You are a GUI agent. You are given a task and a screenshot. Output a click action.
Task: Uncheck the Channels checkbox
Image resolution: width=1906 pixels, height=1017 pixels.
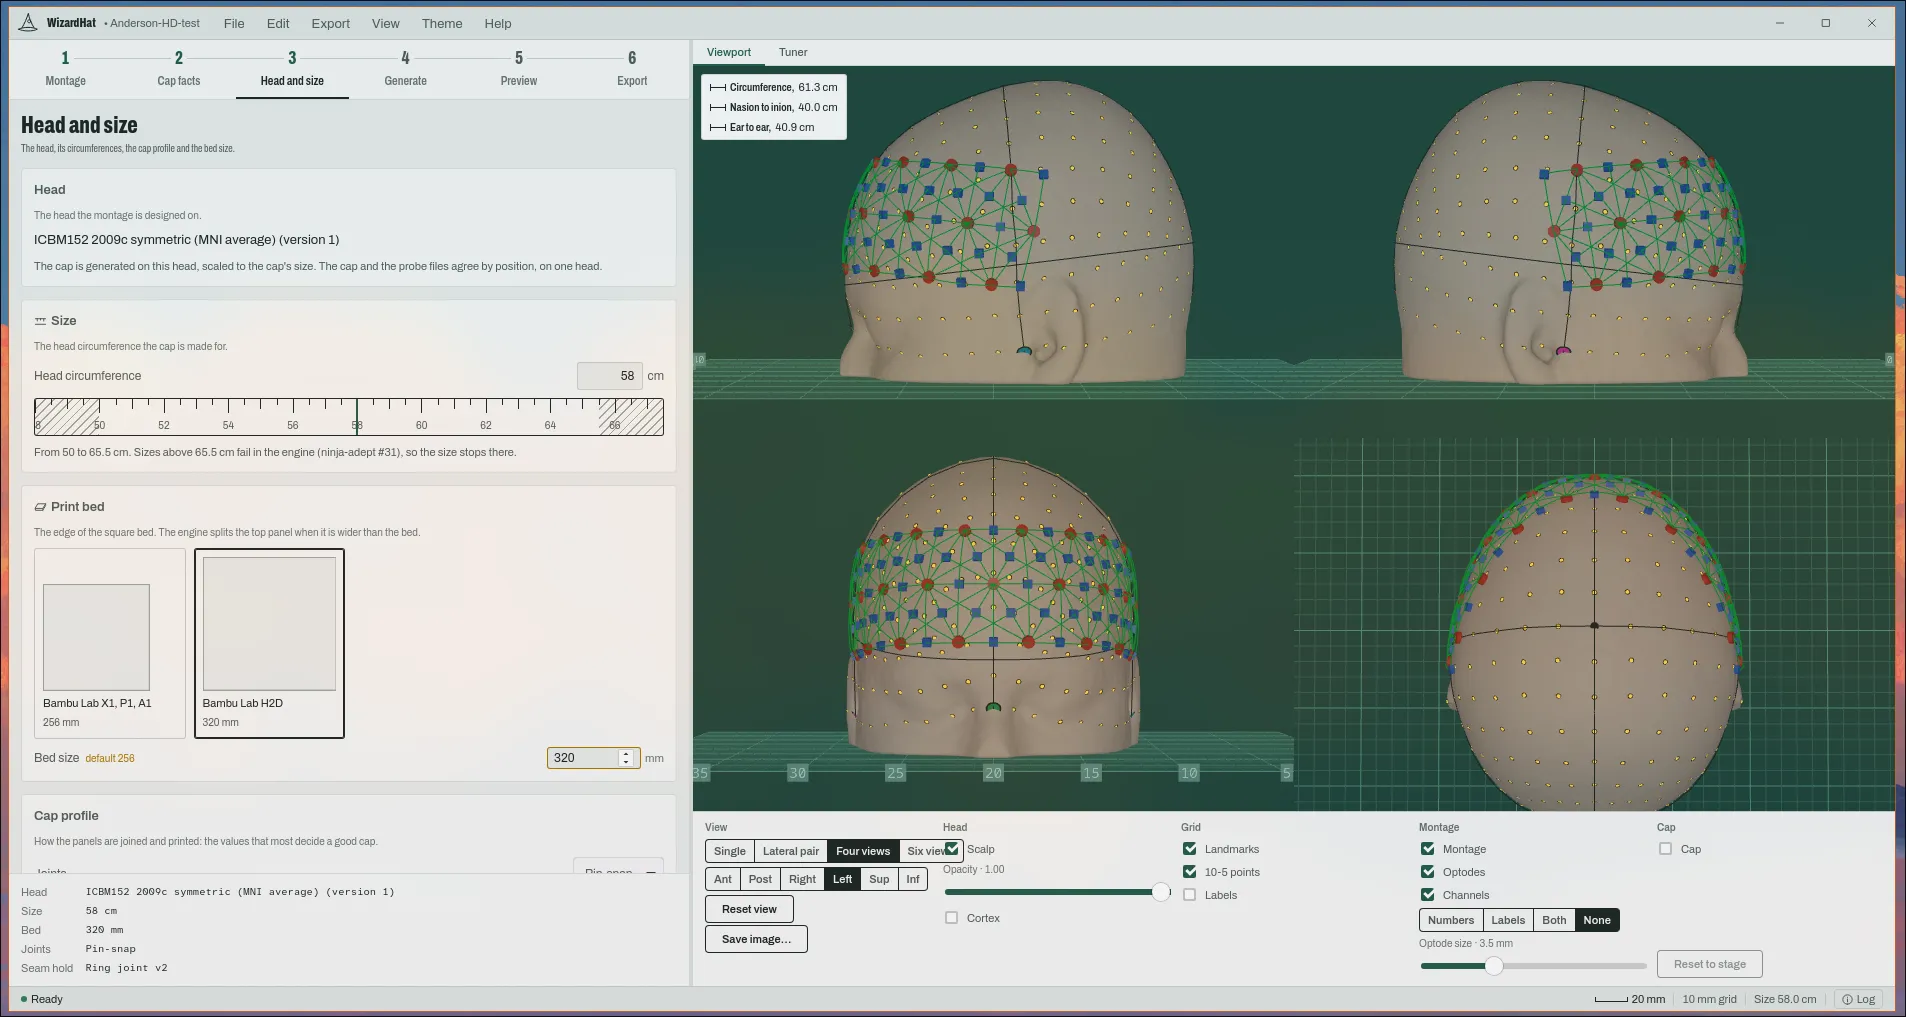pyautogui.click(x=1428, y=895)
